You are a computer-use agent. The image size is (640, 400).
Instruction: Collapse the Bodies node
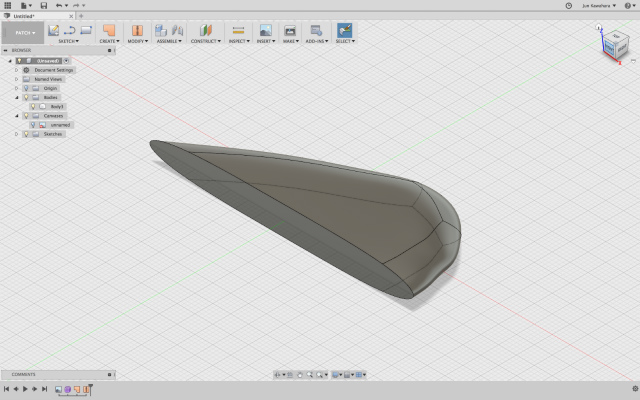(x=17, y=98)
